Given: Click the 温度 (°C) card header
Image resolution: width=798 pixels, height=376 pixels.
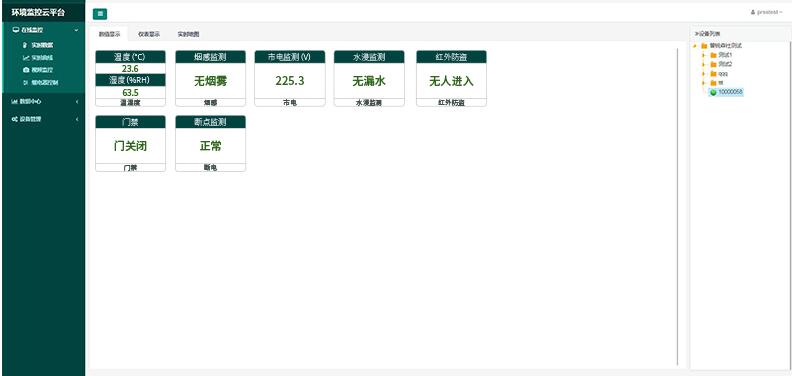Looking at the screenshot, I should click(x=130, y=56).
